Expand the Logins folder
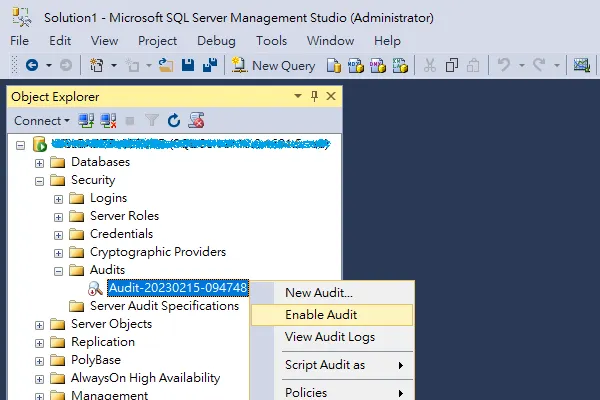 (x=58, y=199)
